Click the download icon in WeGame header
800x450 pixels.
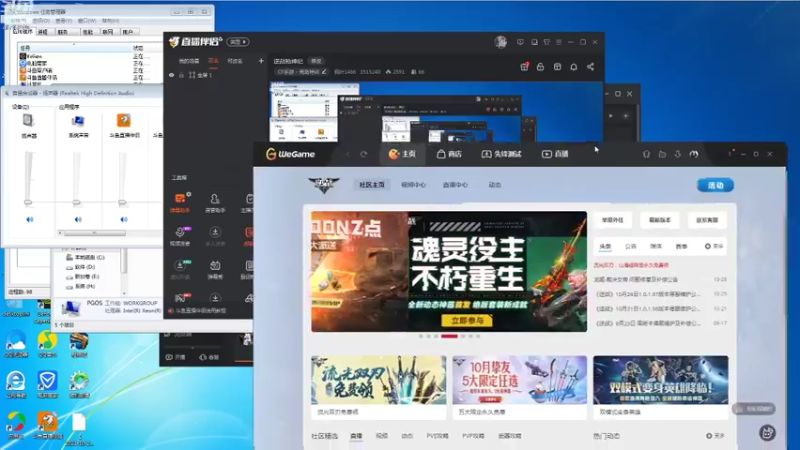(678, 154)
